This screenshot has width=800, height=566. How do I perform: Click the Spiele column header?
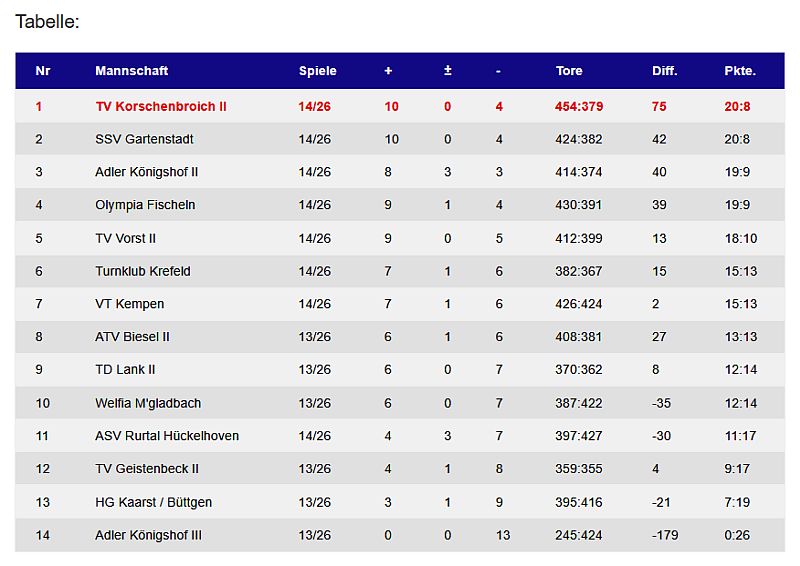click(317, 71)
